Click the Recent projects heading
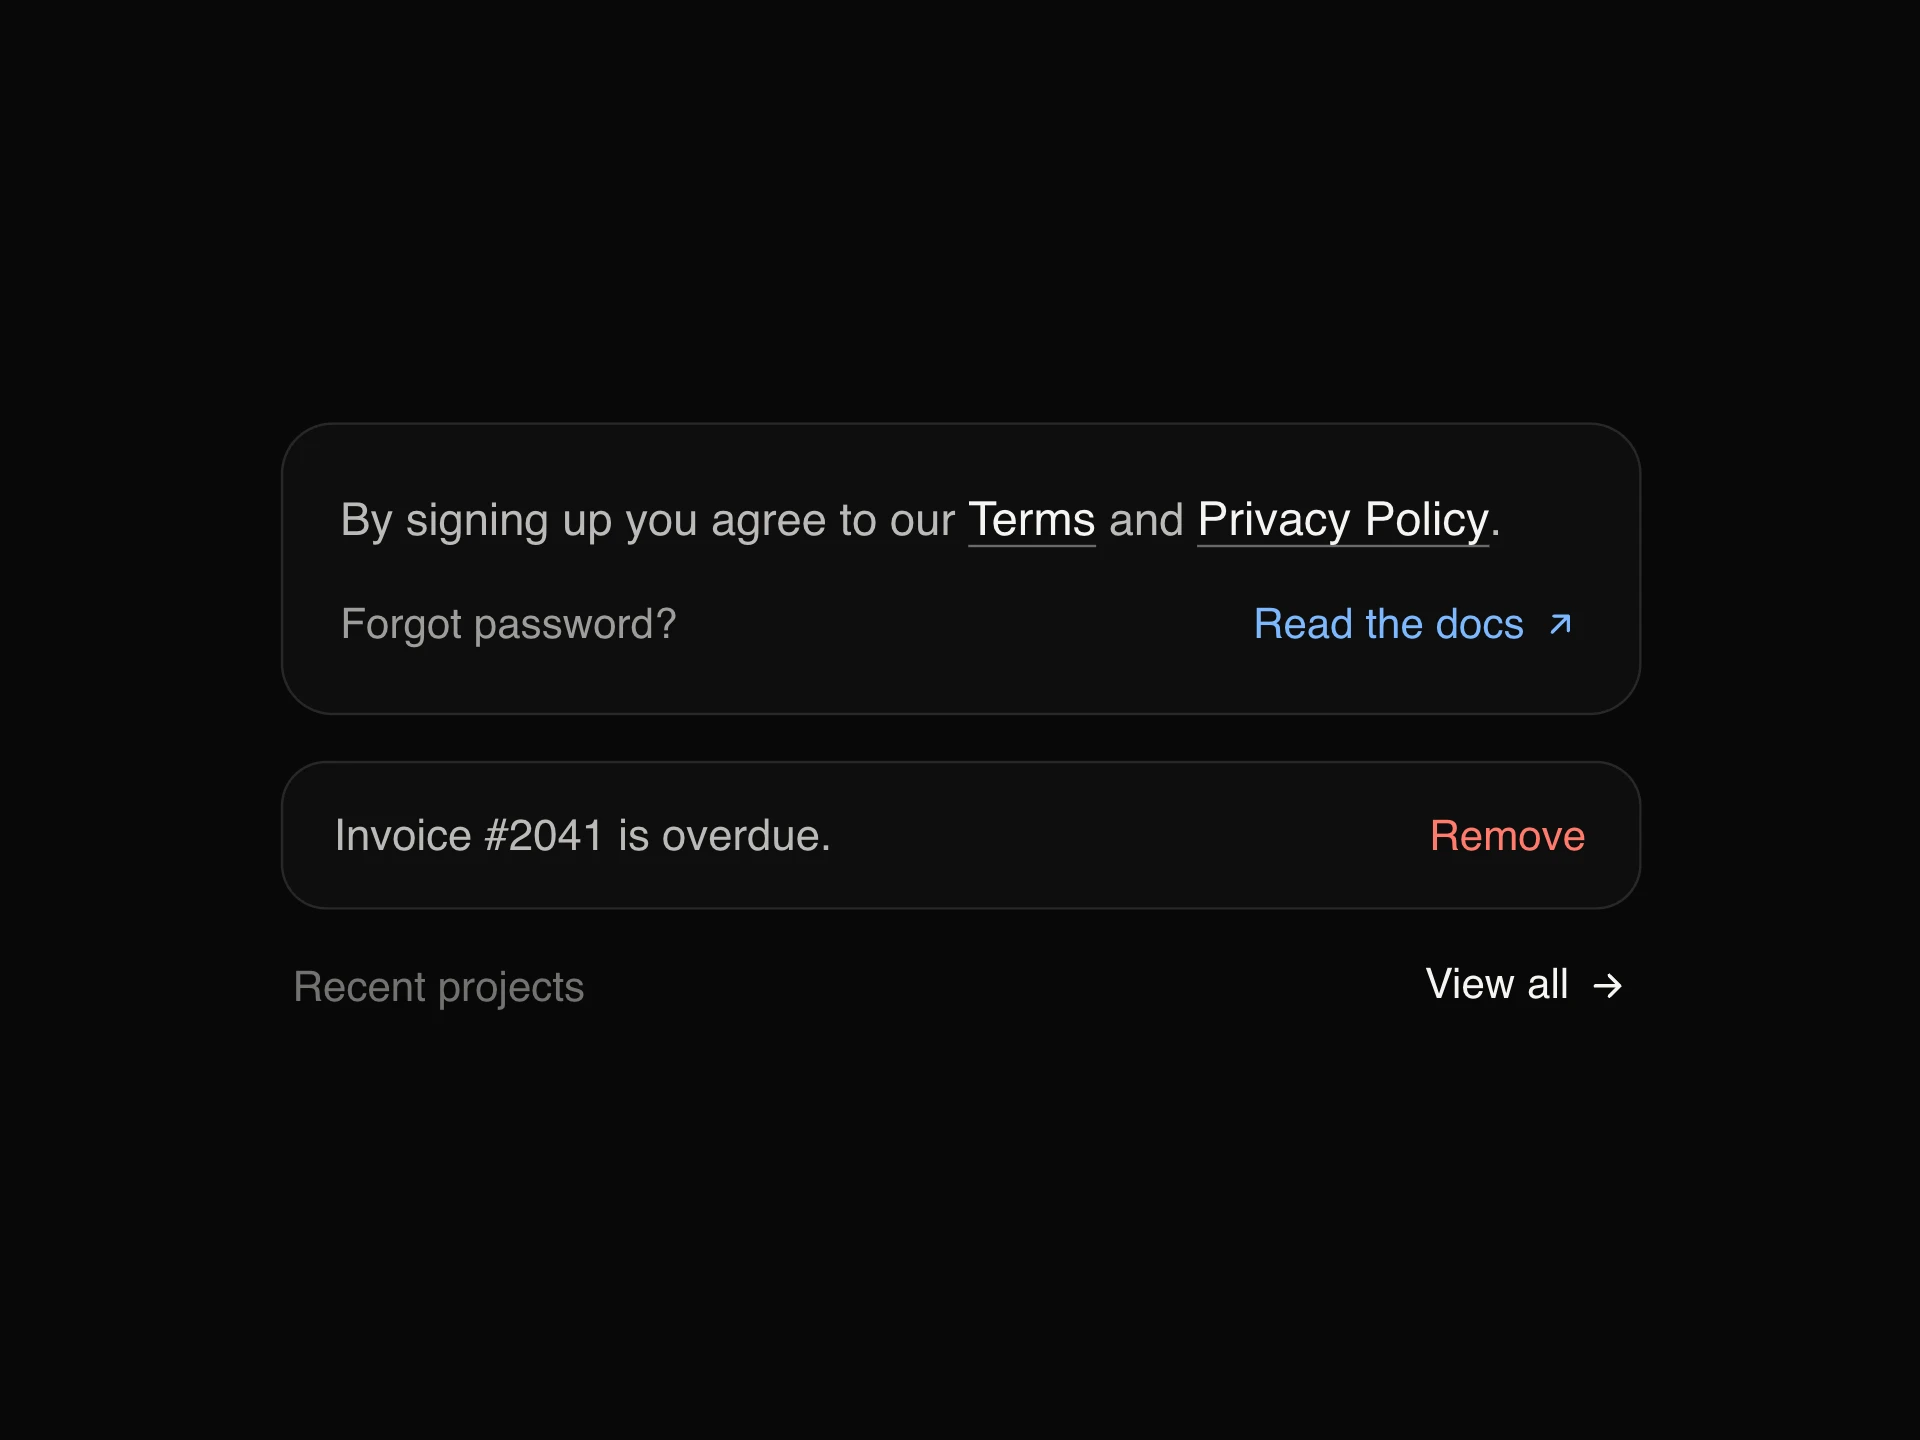The height and width of the screenshot is (1440, 1920). point(438,987)
